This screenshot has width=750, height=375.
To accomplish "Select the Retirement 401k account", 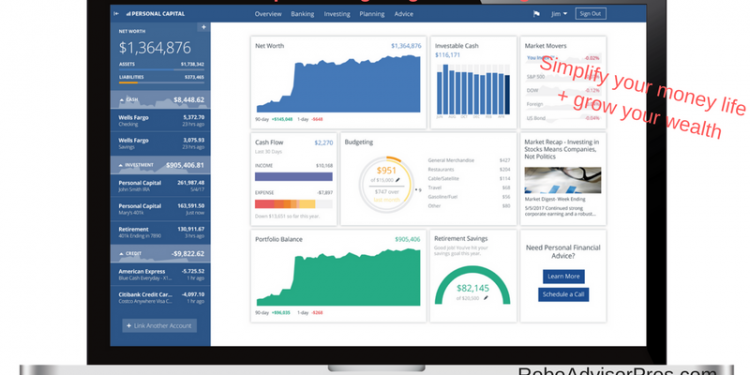I will point(160,232).
